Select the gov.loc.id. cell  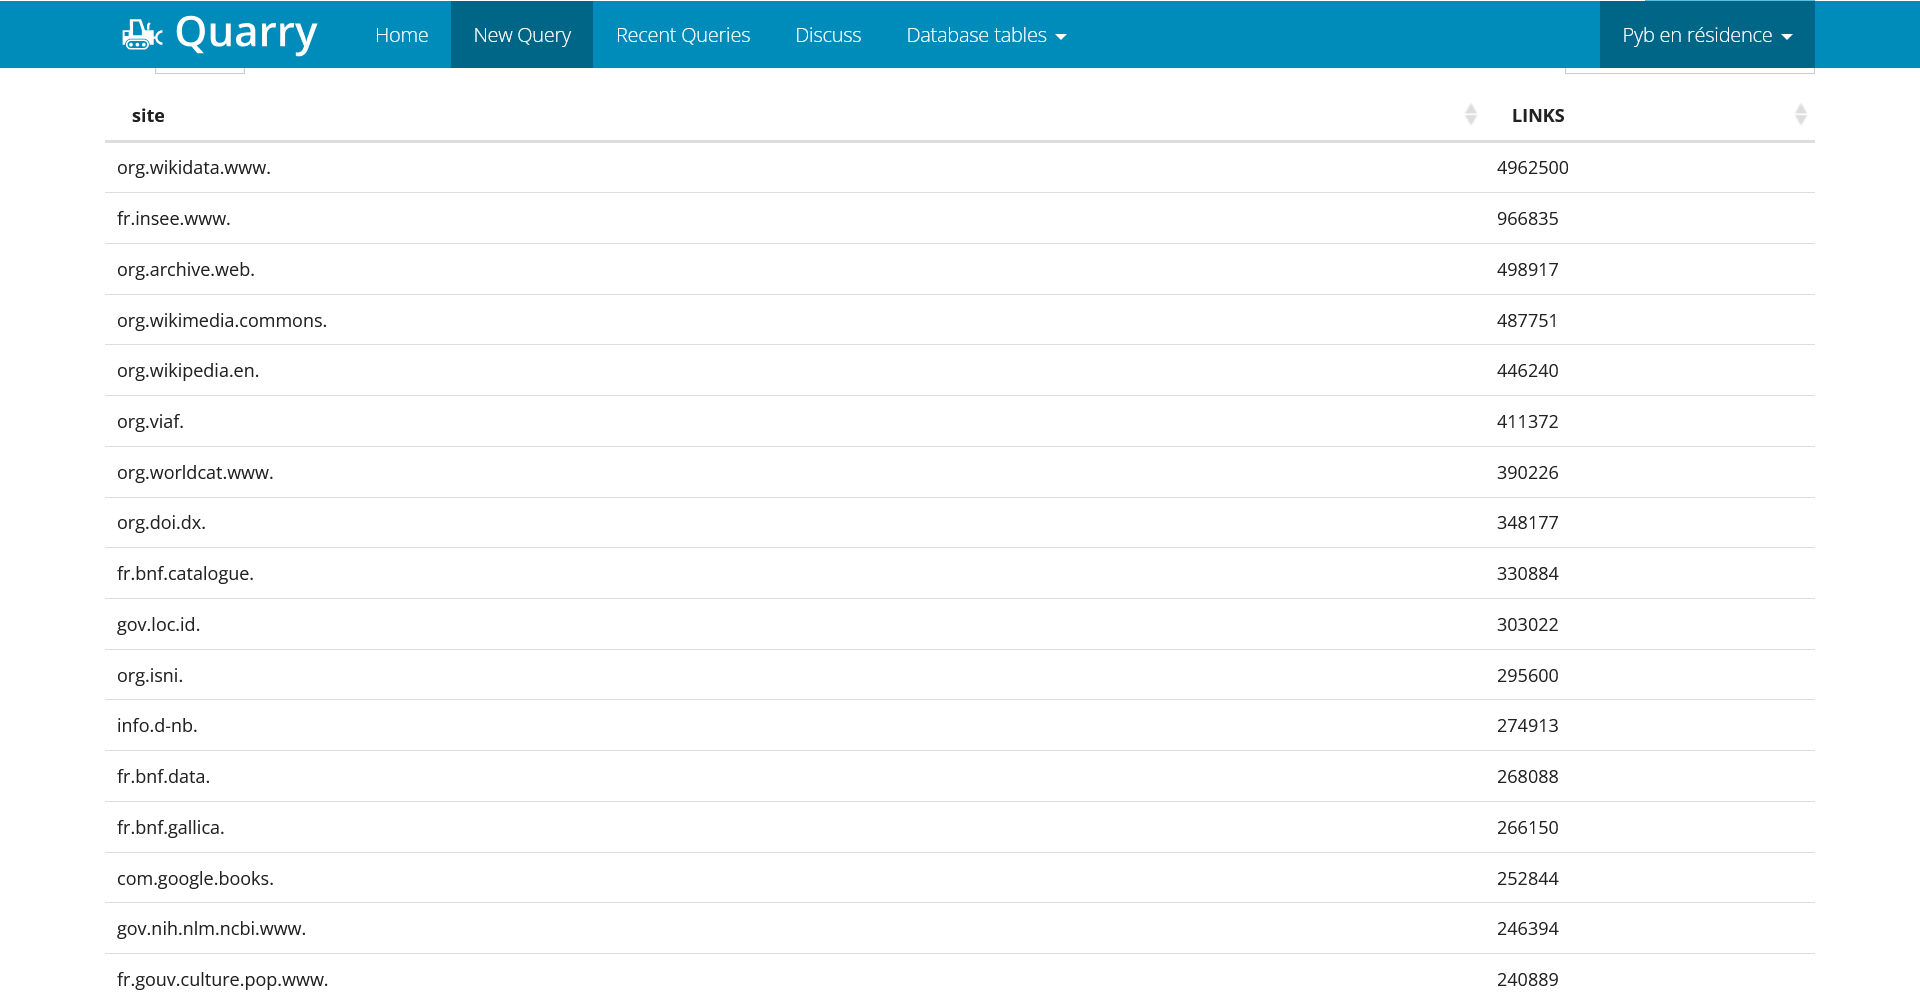click(x=795, y=625)
